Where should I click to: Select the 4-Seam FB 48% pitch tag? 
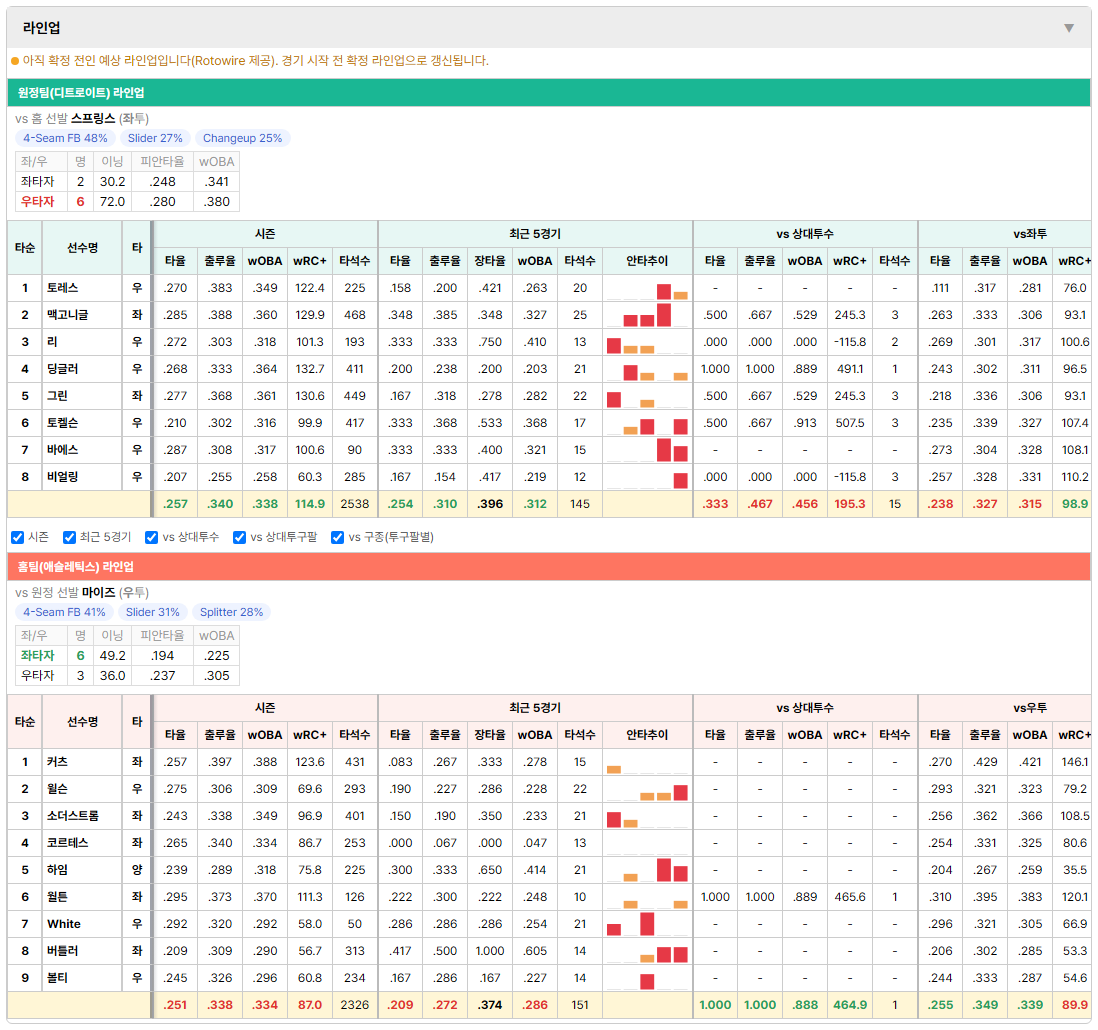[65, 138]
